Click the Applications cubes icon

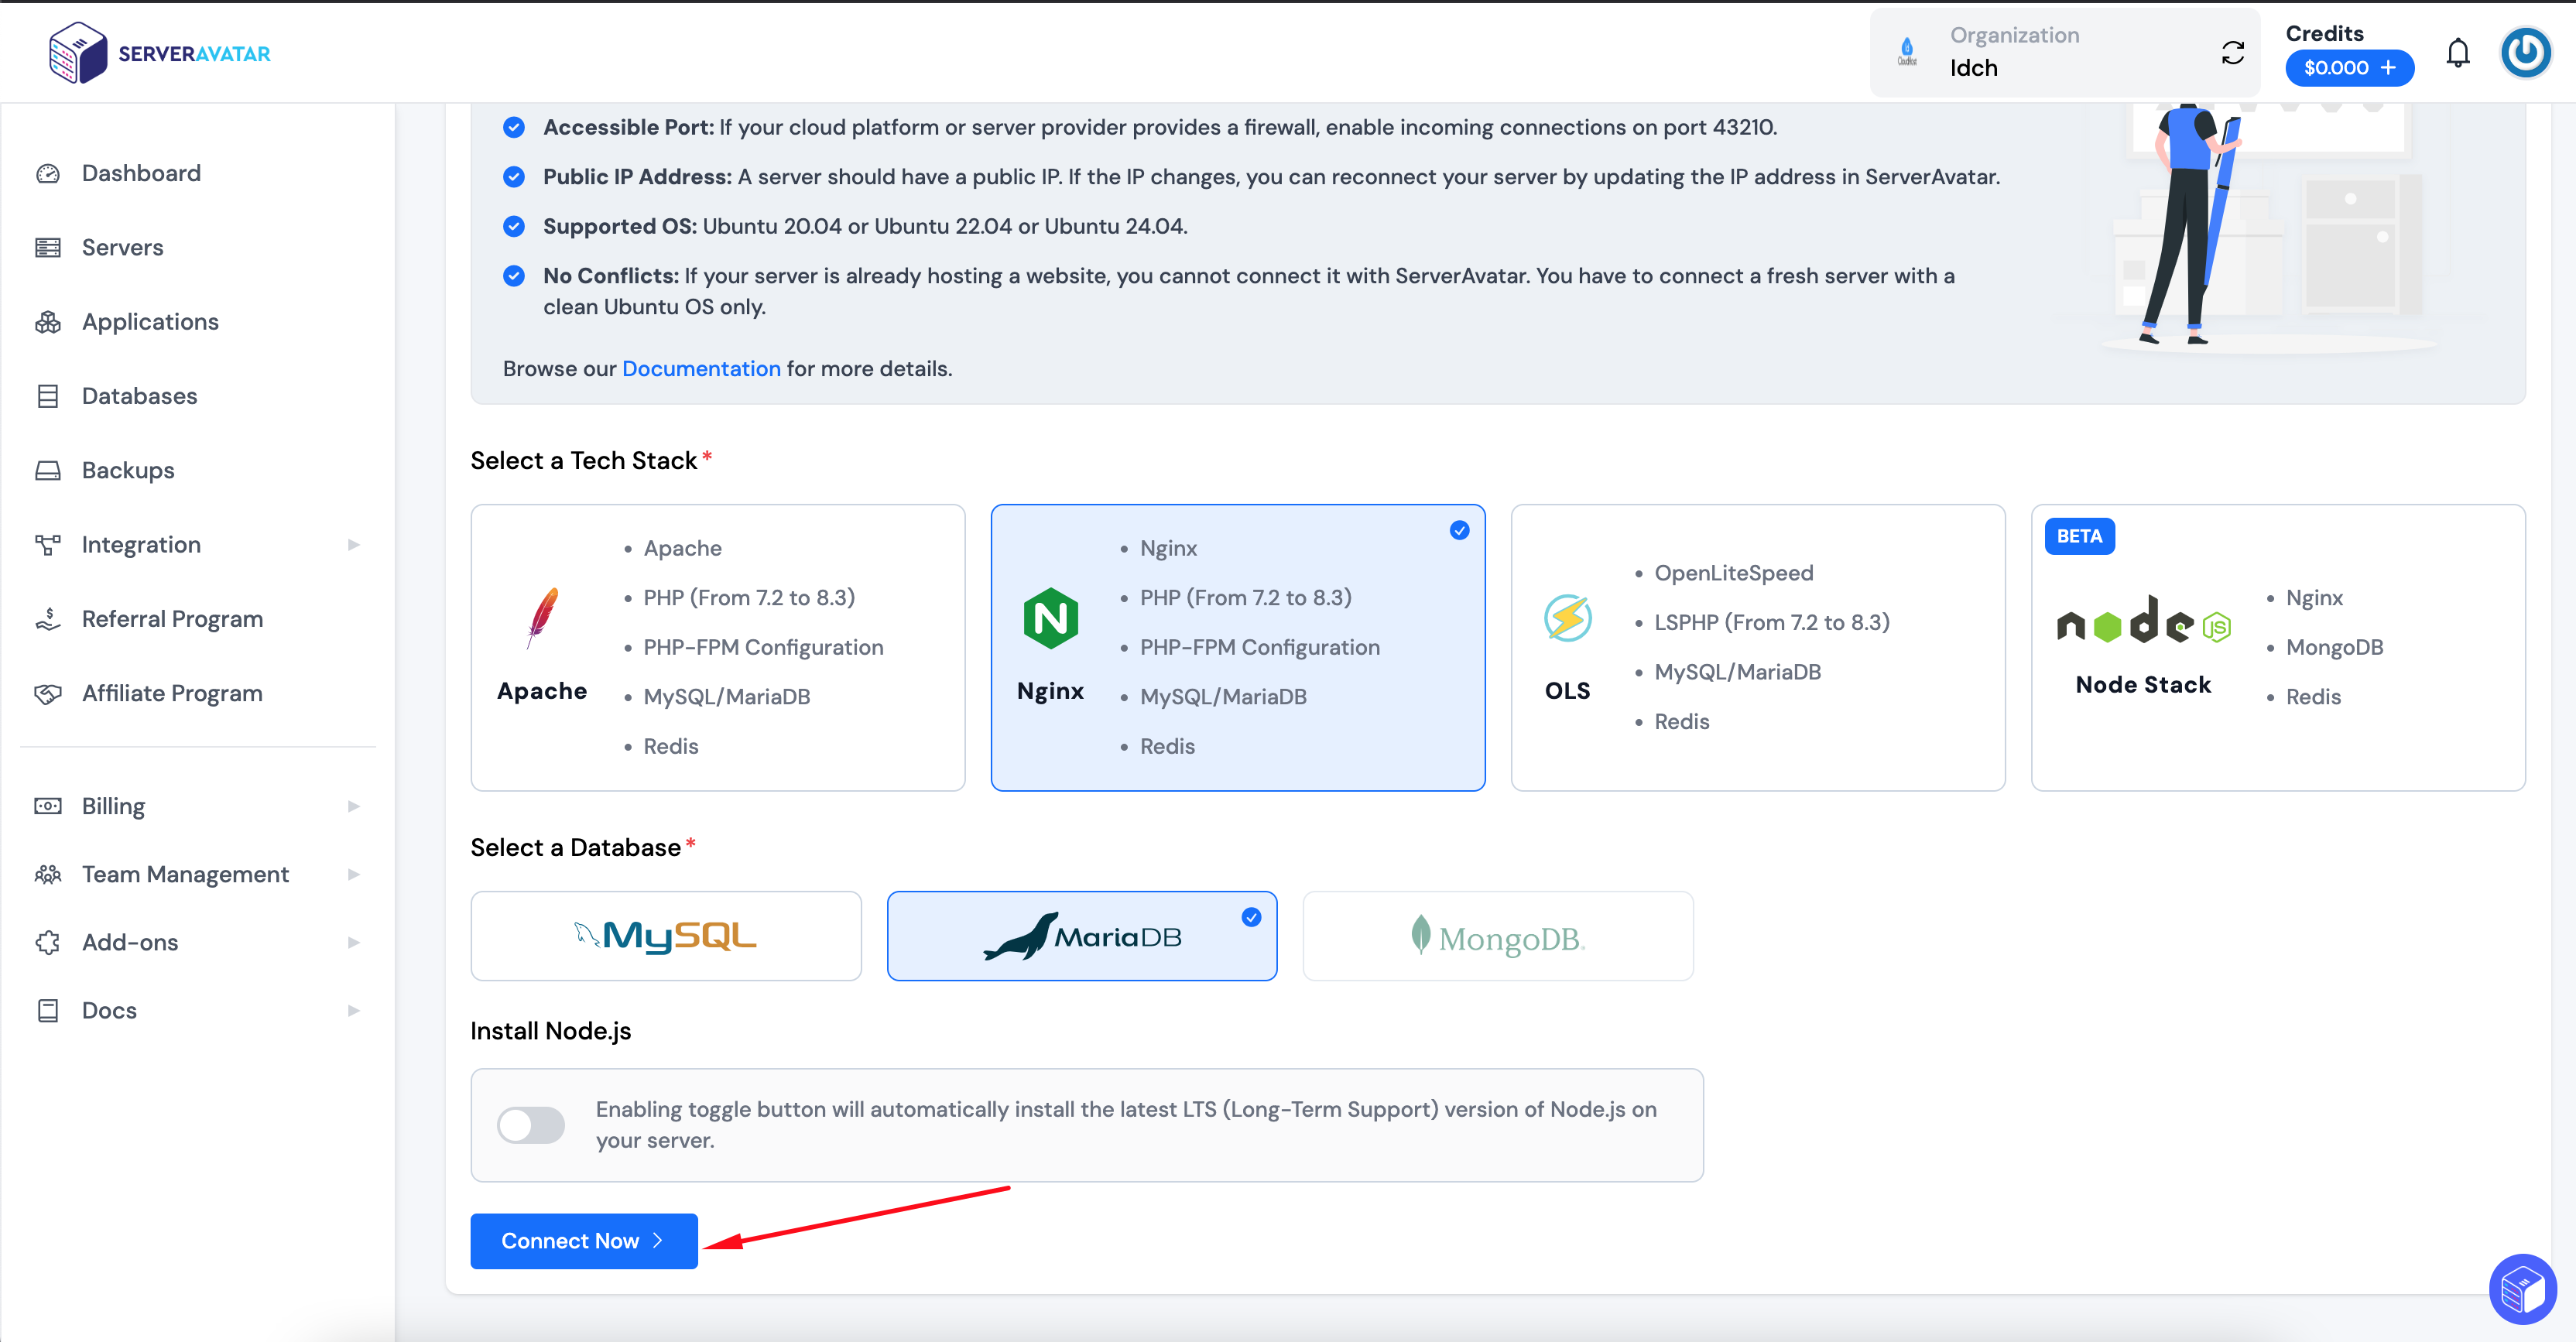click(x=48, y=322)
